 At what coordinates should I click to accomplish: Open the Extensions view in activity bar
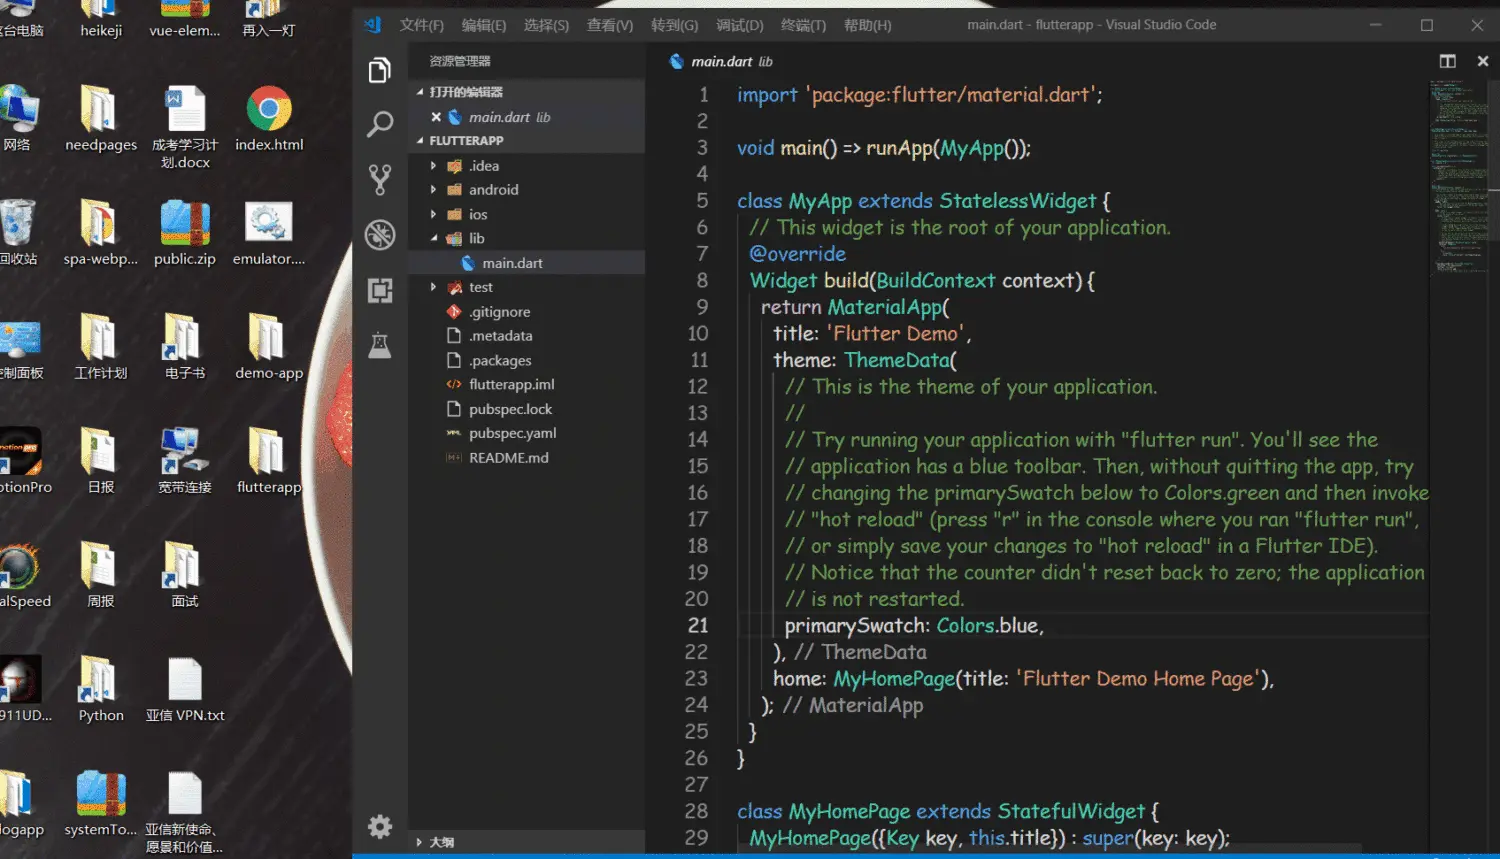pyautogui.click(x=379, y=290)
